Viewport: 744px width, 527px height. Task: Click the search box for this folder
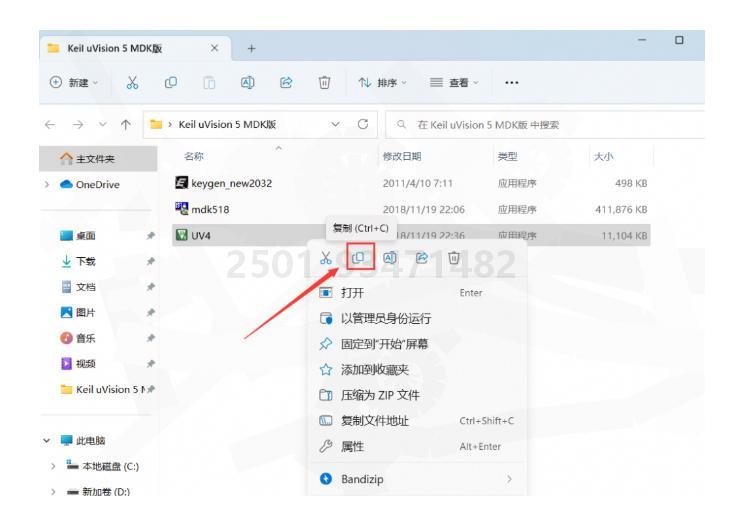545,125
